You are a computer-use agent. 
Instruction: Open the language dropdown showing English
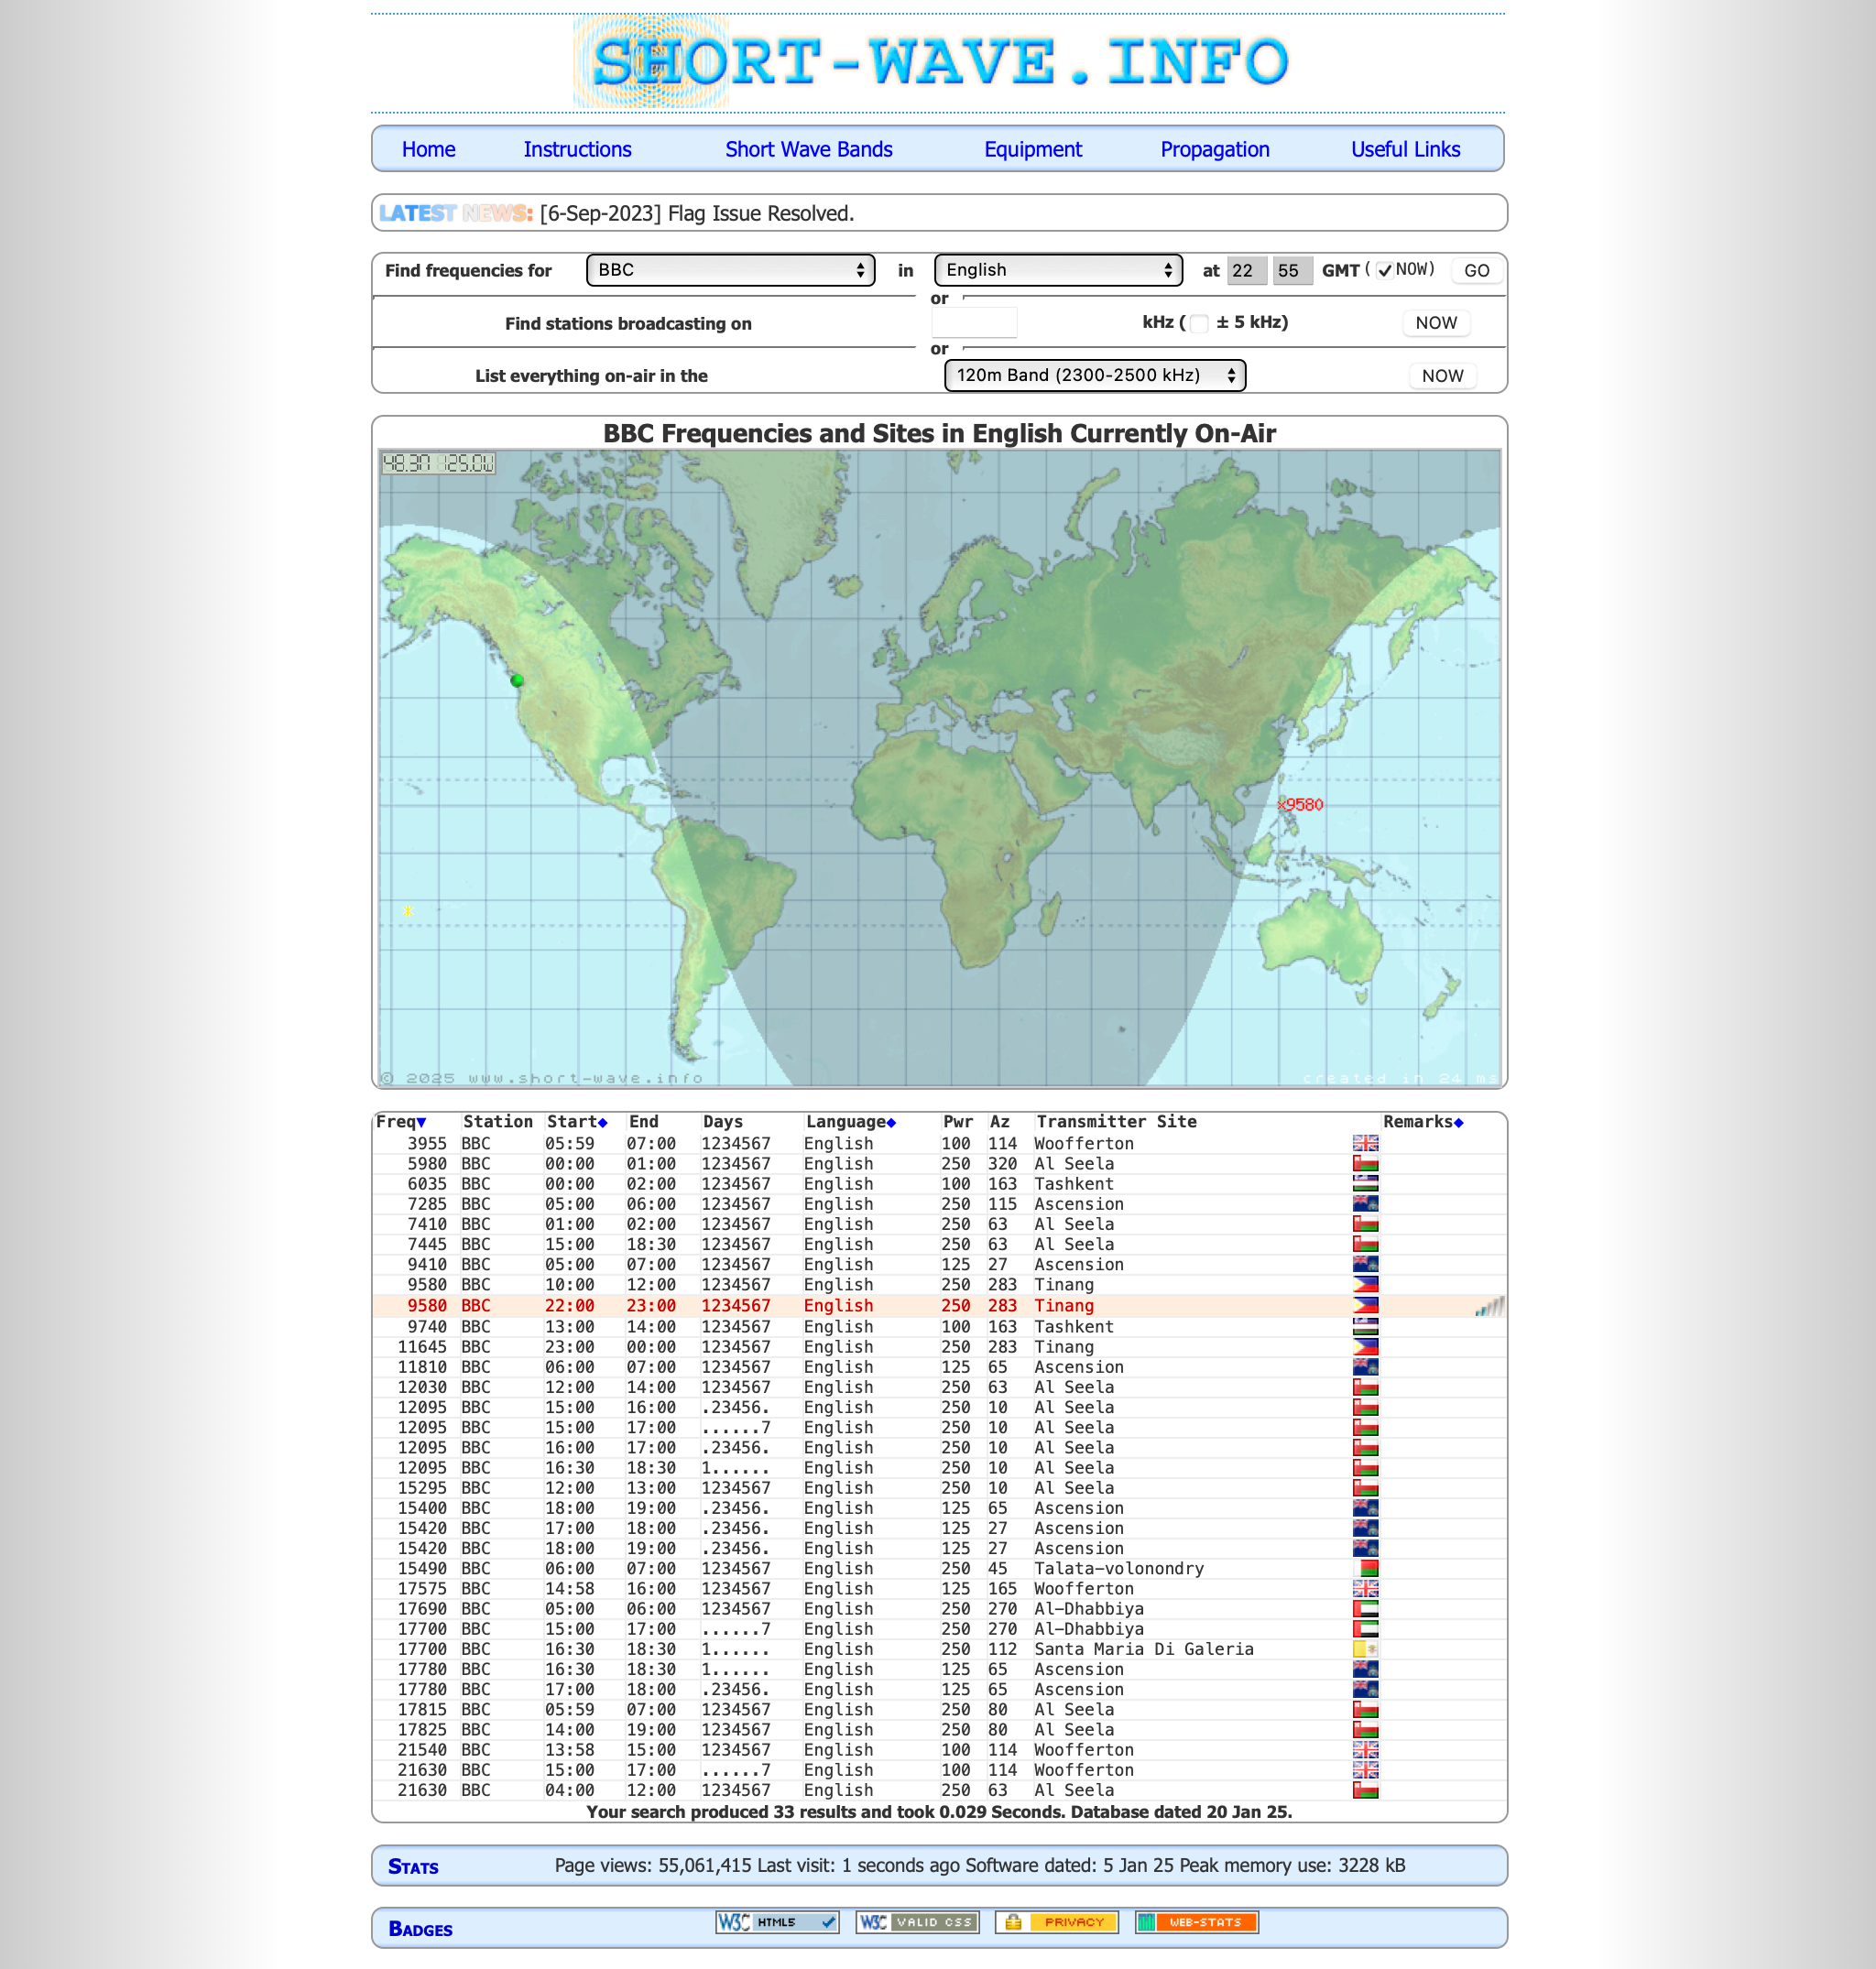[1057, 270]
